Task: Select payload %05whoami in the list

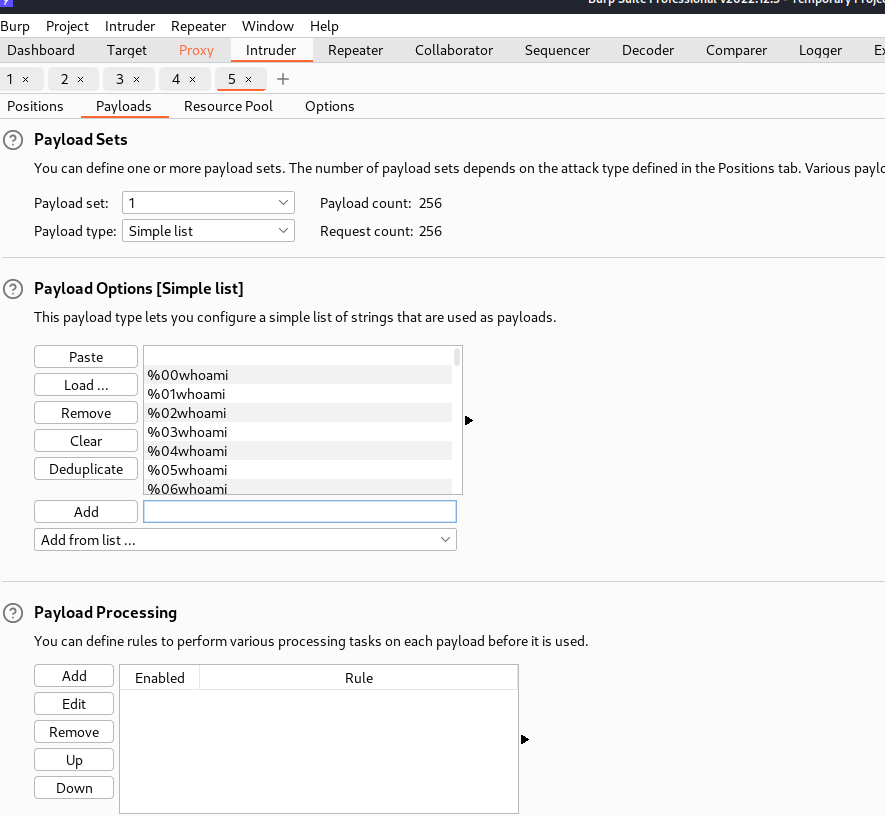Action: point(298,470)
